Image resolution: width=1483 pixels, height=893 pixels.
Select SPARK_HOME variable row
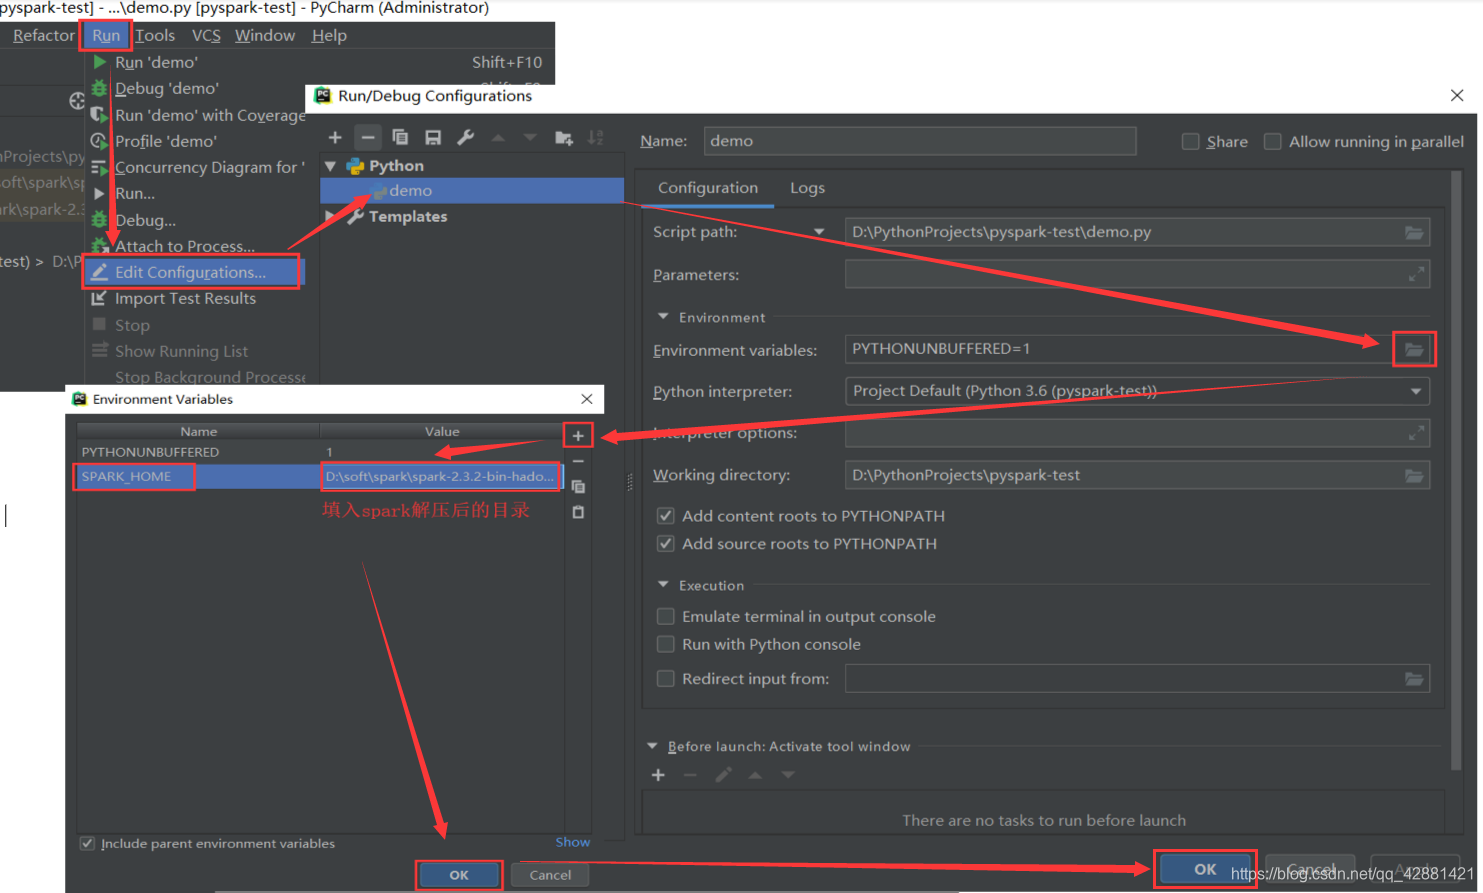(320, 477)
